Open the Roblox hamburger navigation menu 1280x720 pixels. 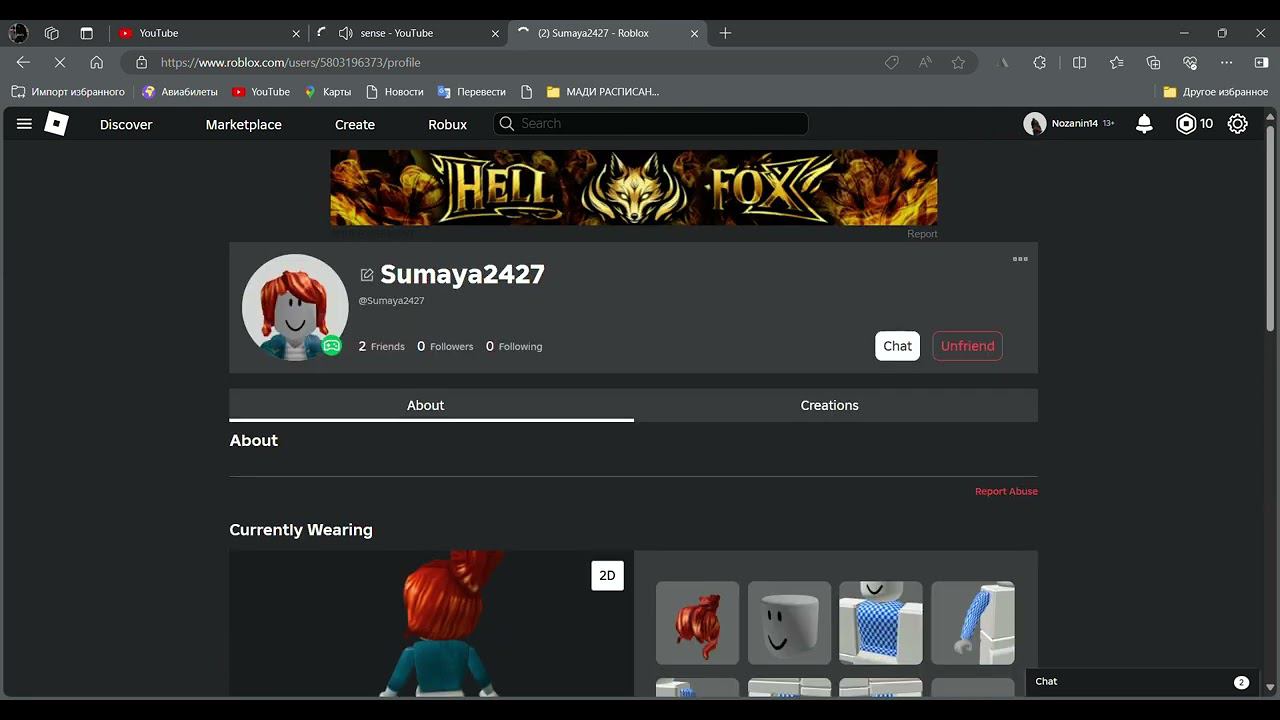point(24,124)
